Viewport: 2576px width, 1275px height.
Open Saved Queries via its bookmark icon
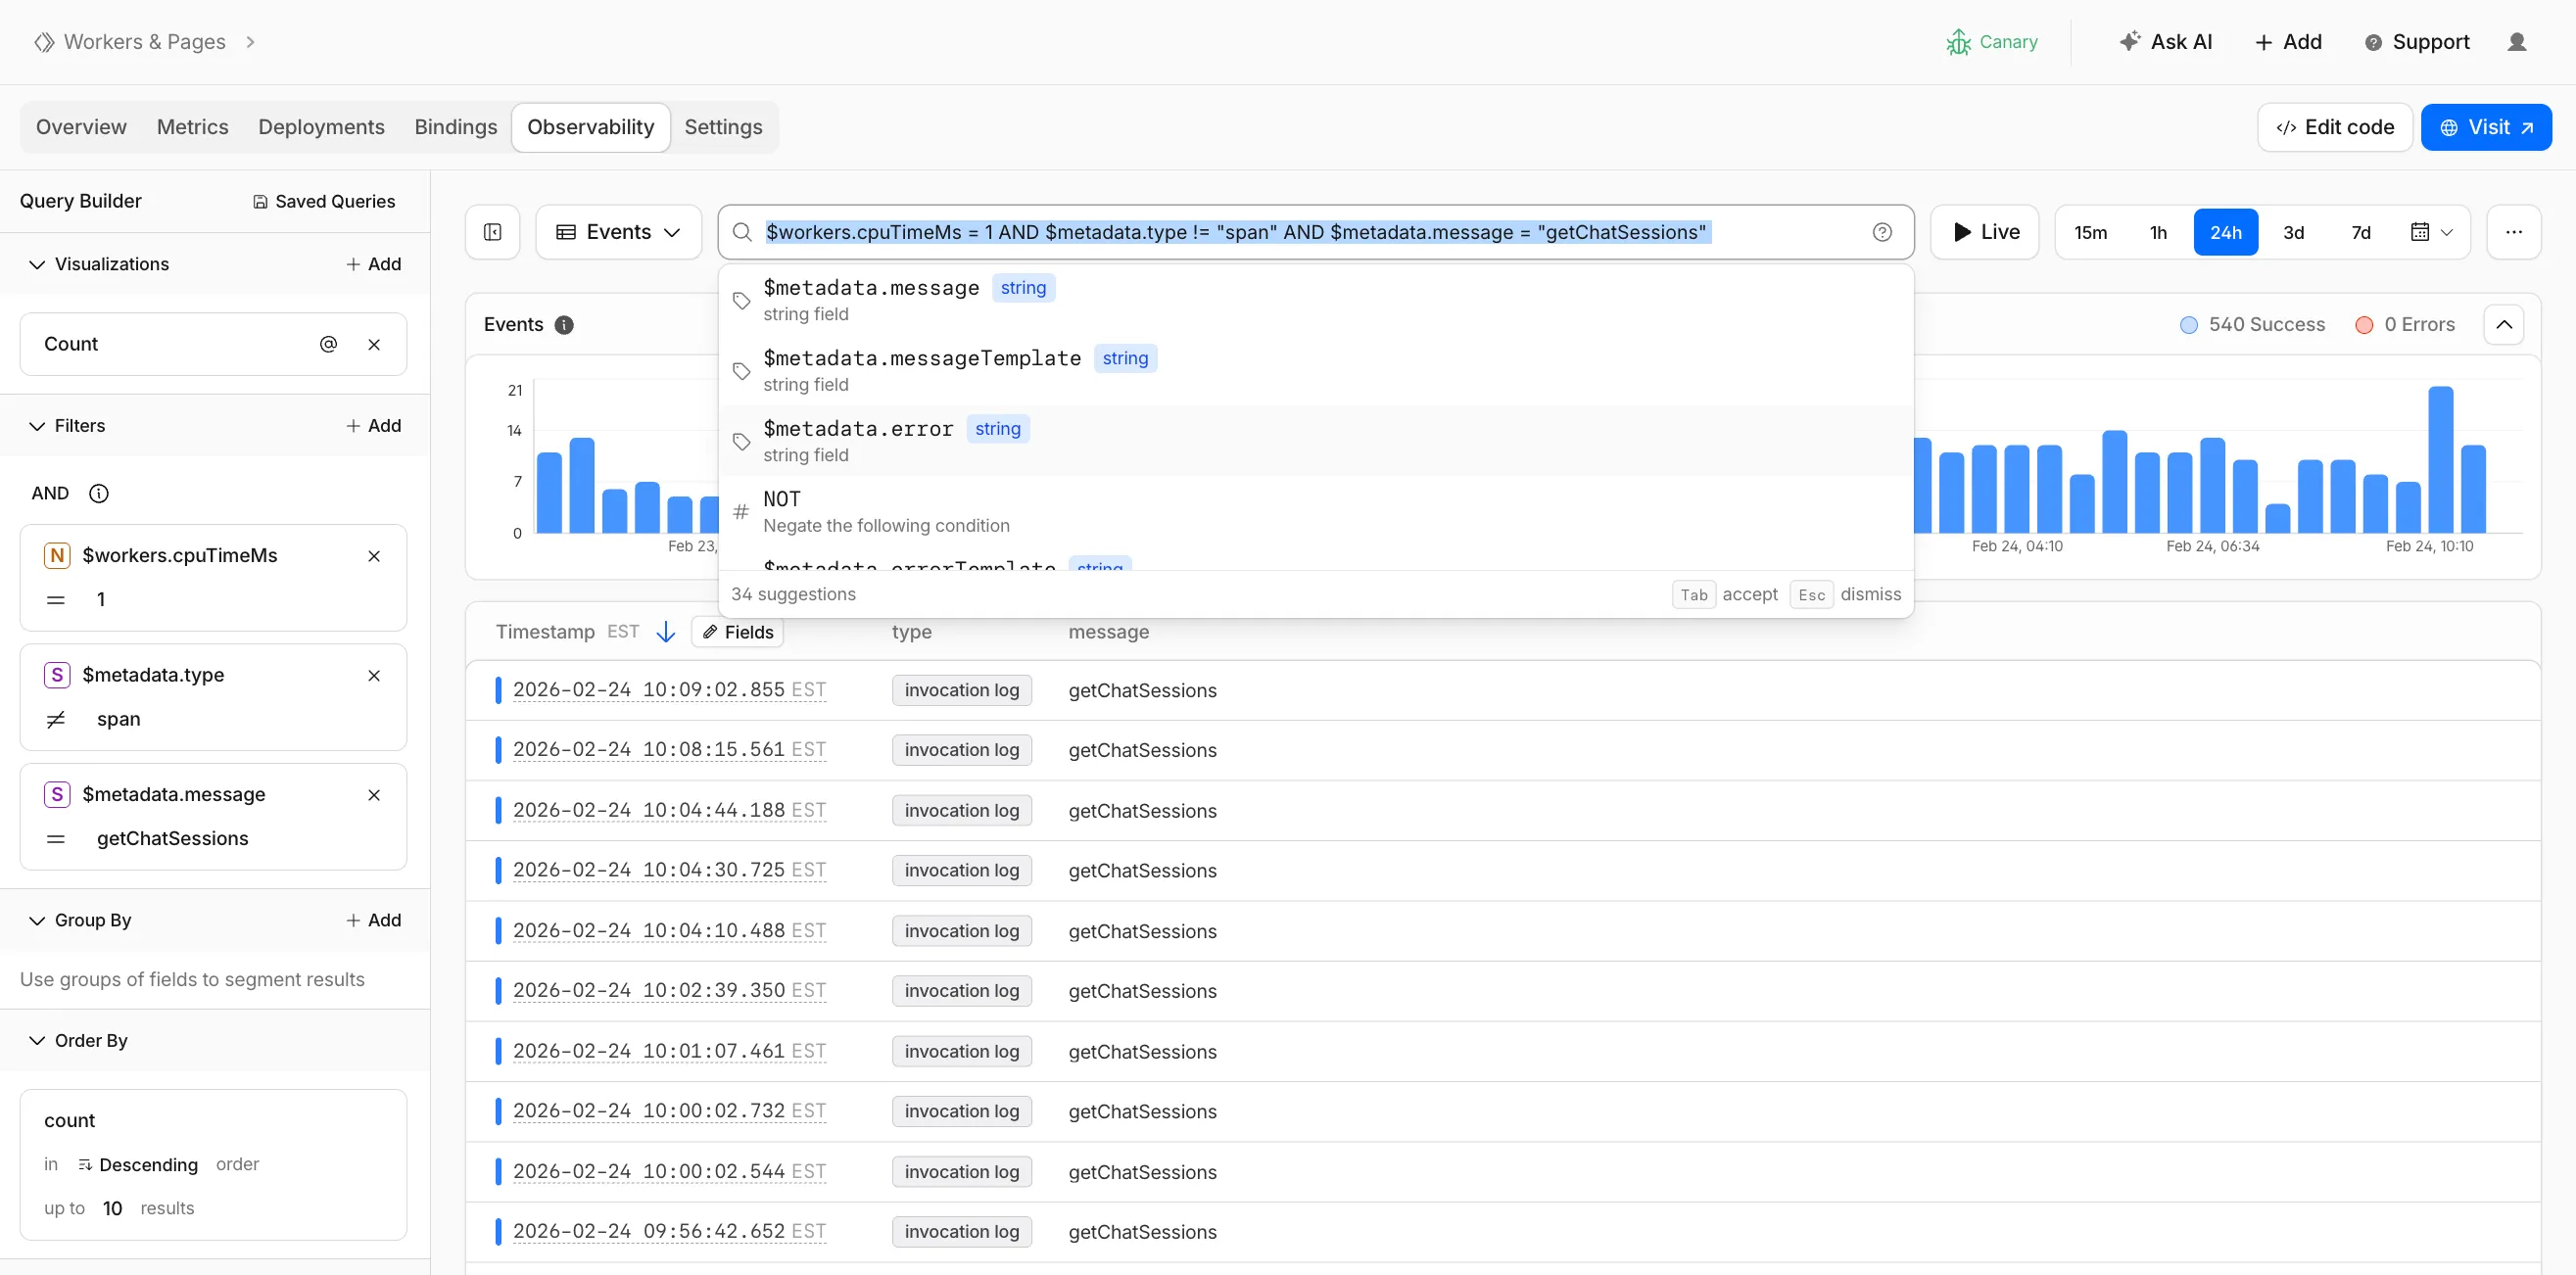point(259,201)
